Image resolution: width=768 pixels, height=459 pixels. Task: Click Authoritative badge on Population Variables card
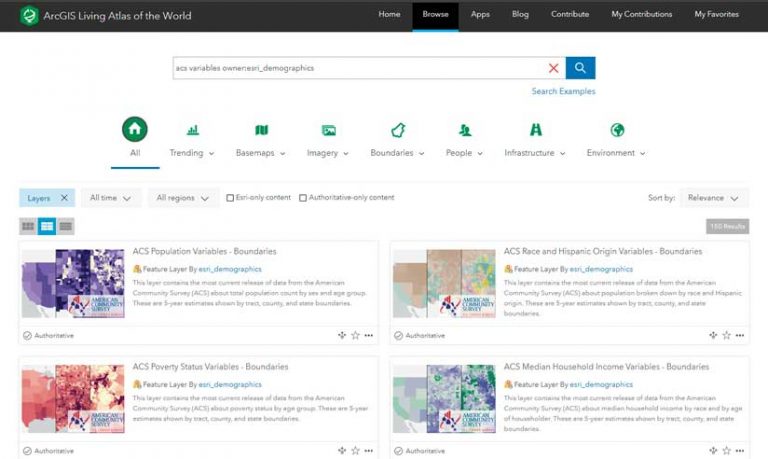point(48,336)
